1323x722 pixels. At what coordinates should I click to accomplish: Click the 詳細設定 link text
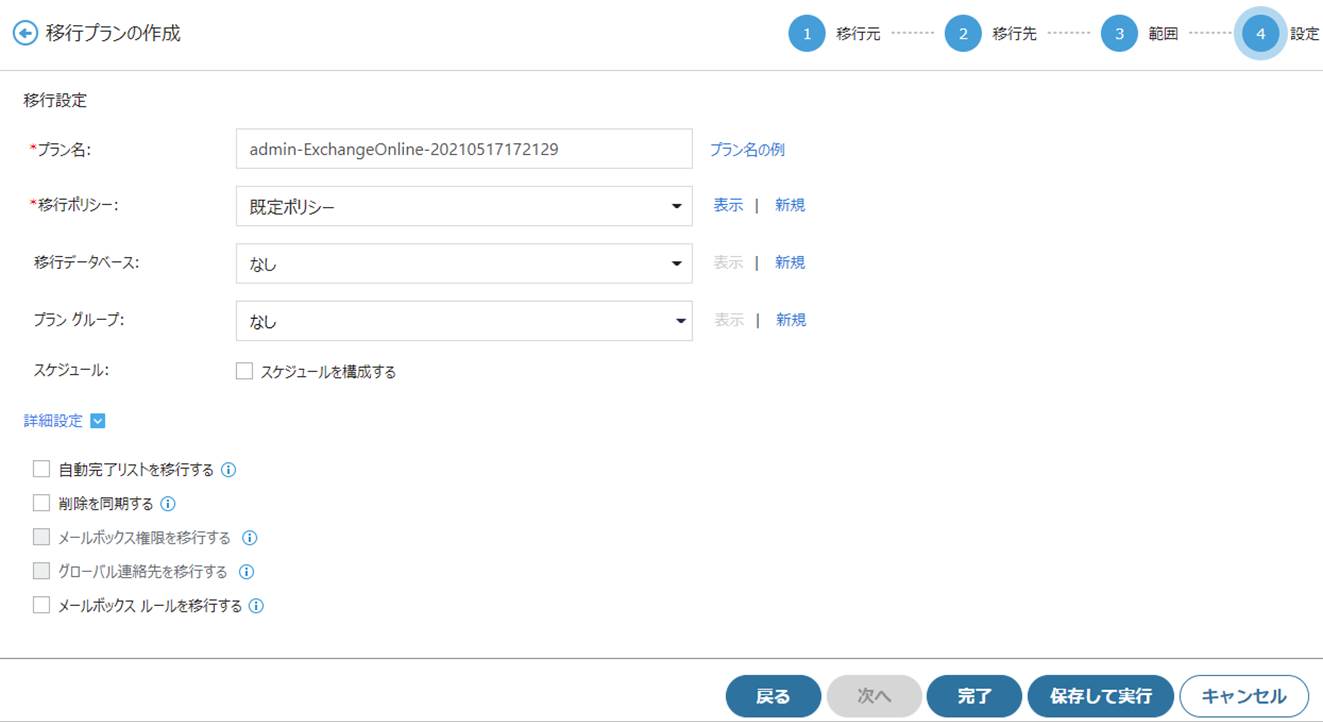53,421
